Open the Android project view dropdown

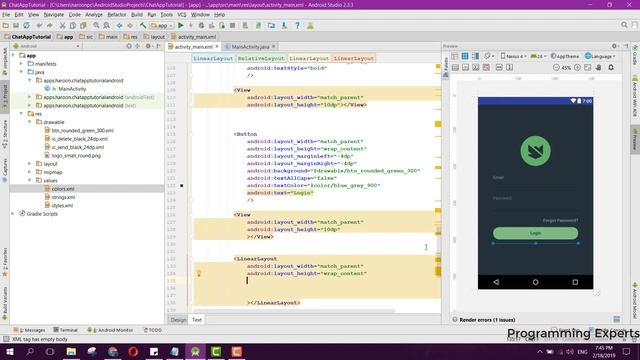click(46, 46)
